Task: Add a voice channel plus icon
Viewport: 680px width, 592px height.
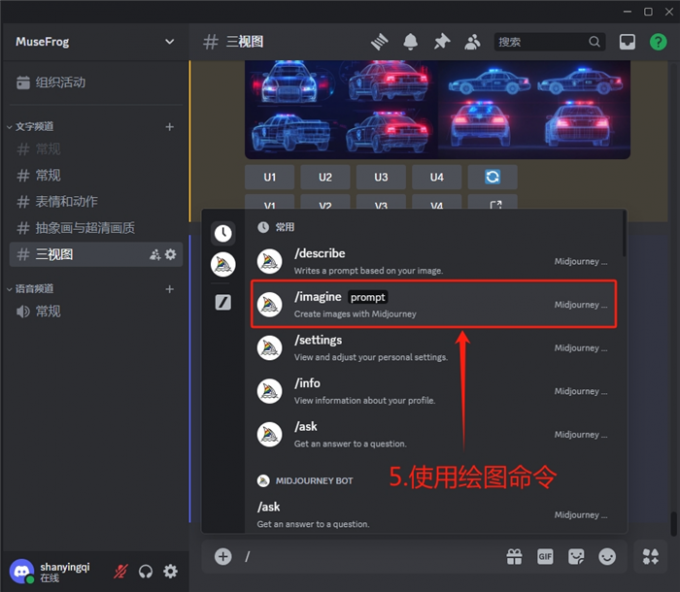Action: pyautogui.click(x=170, y=289)
